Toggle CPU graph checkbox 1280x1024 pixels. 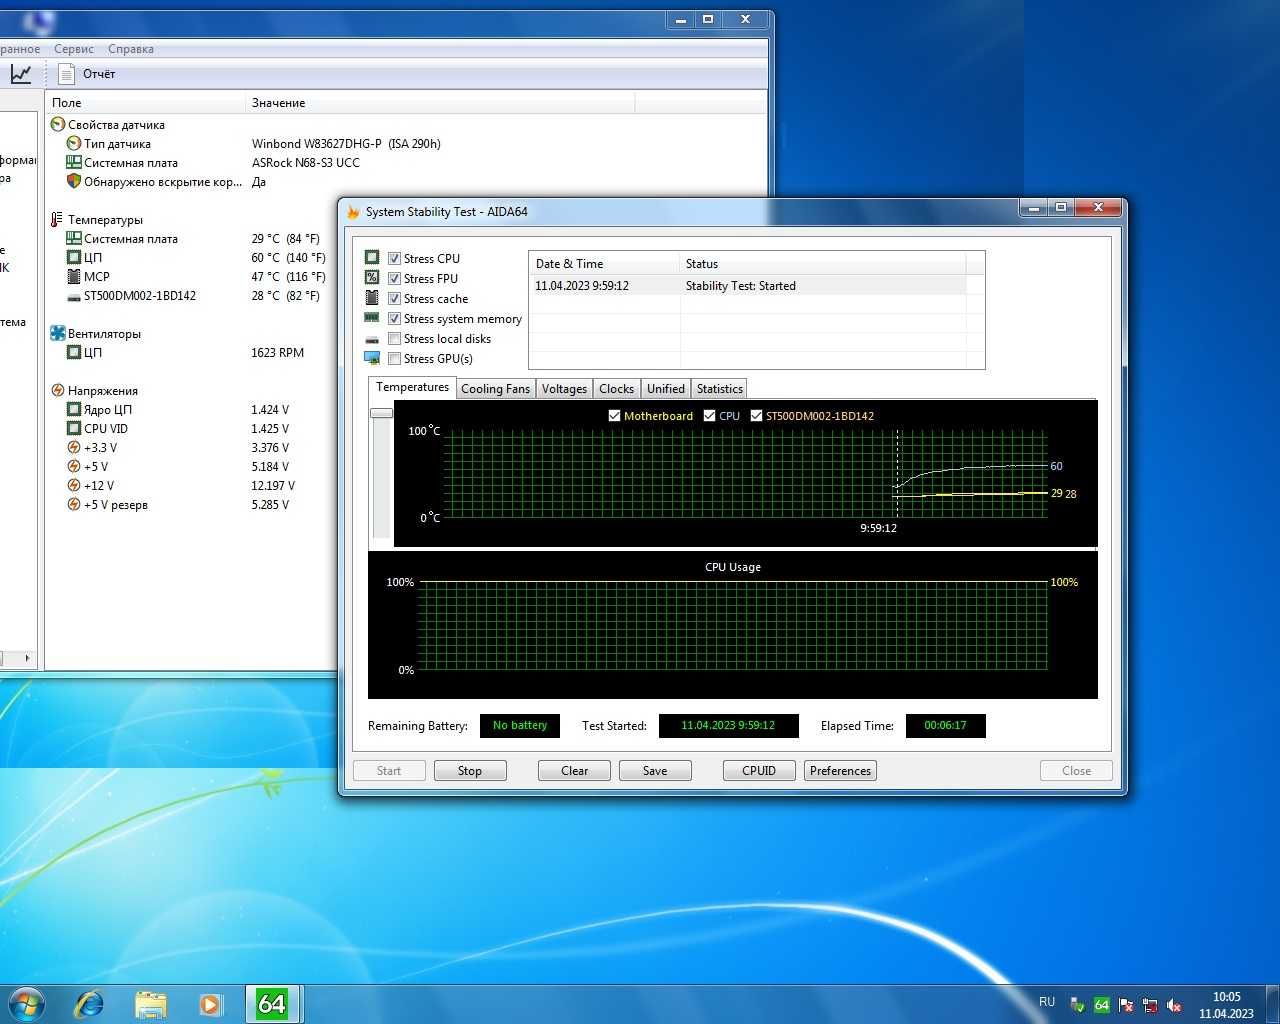(709, 415)
